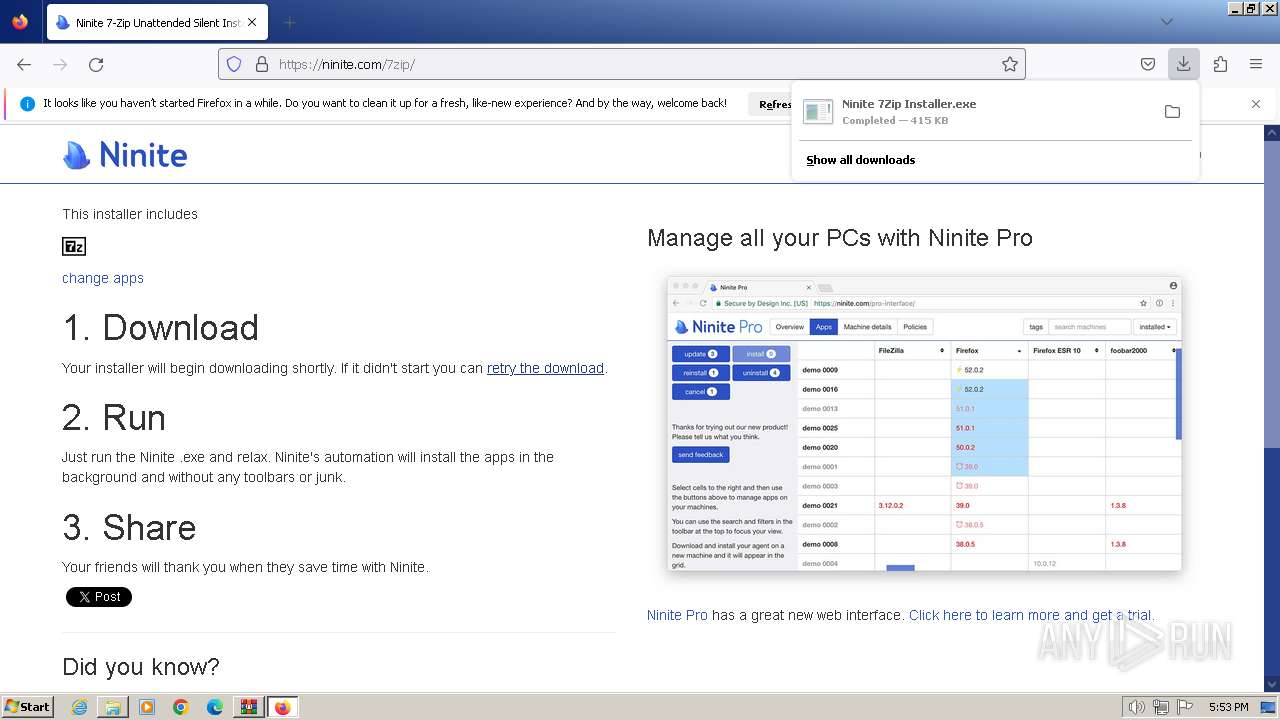The image size is (1280, 720).
Task: Expand the list all tabs arrow
Action: [1166, 22]
